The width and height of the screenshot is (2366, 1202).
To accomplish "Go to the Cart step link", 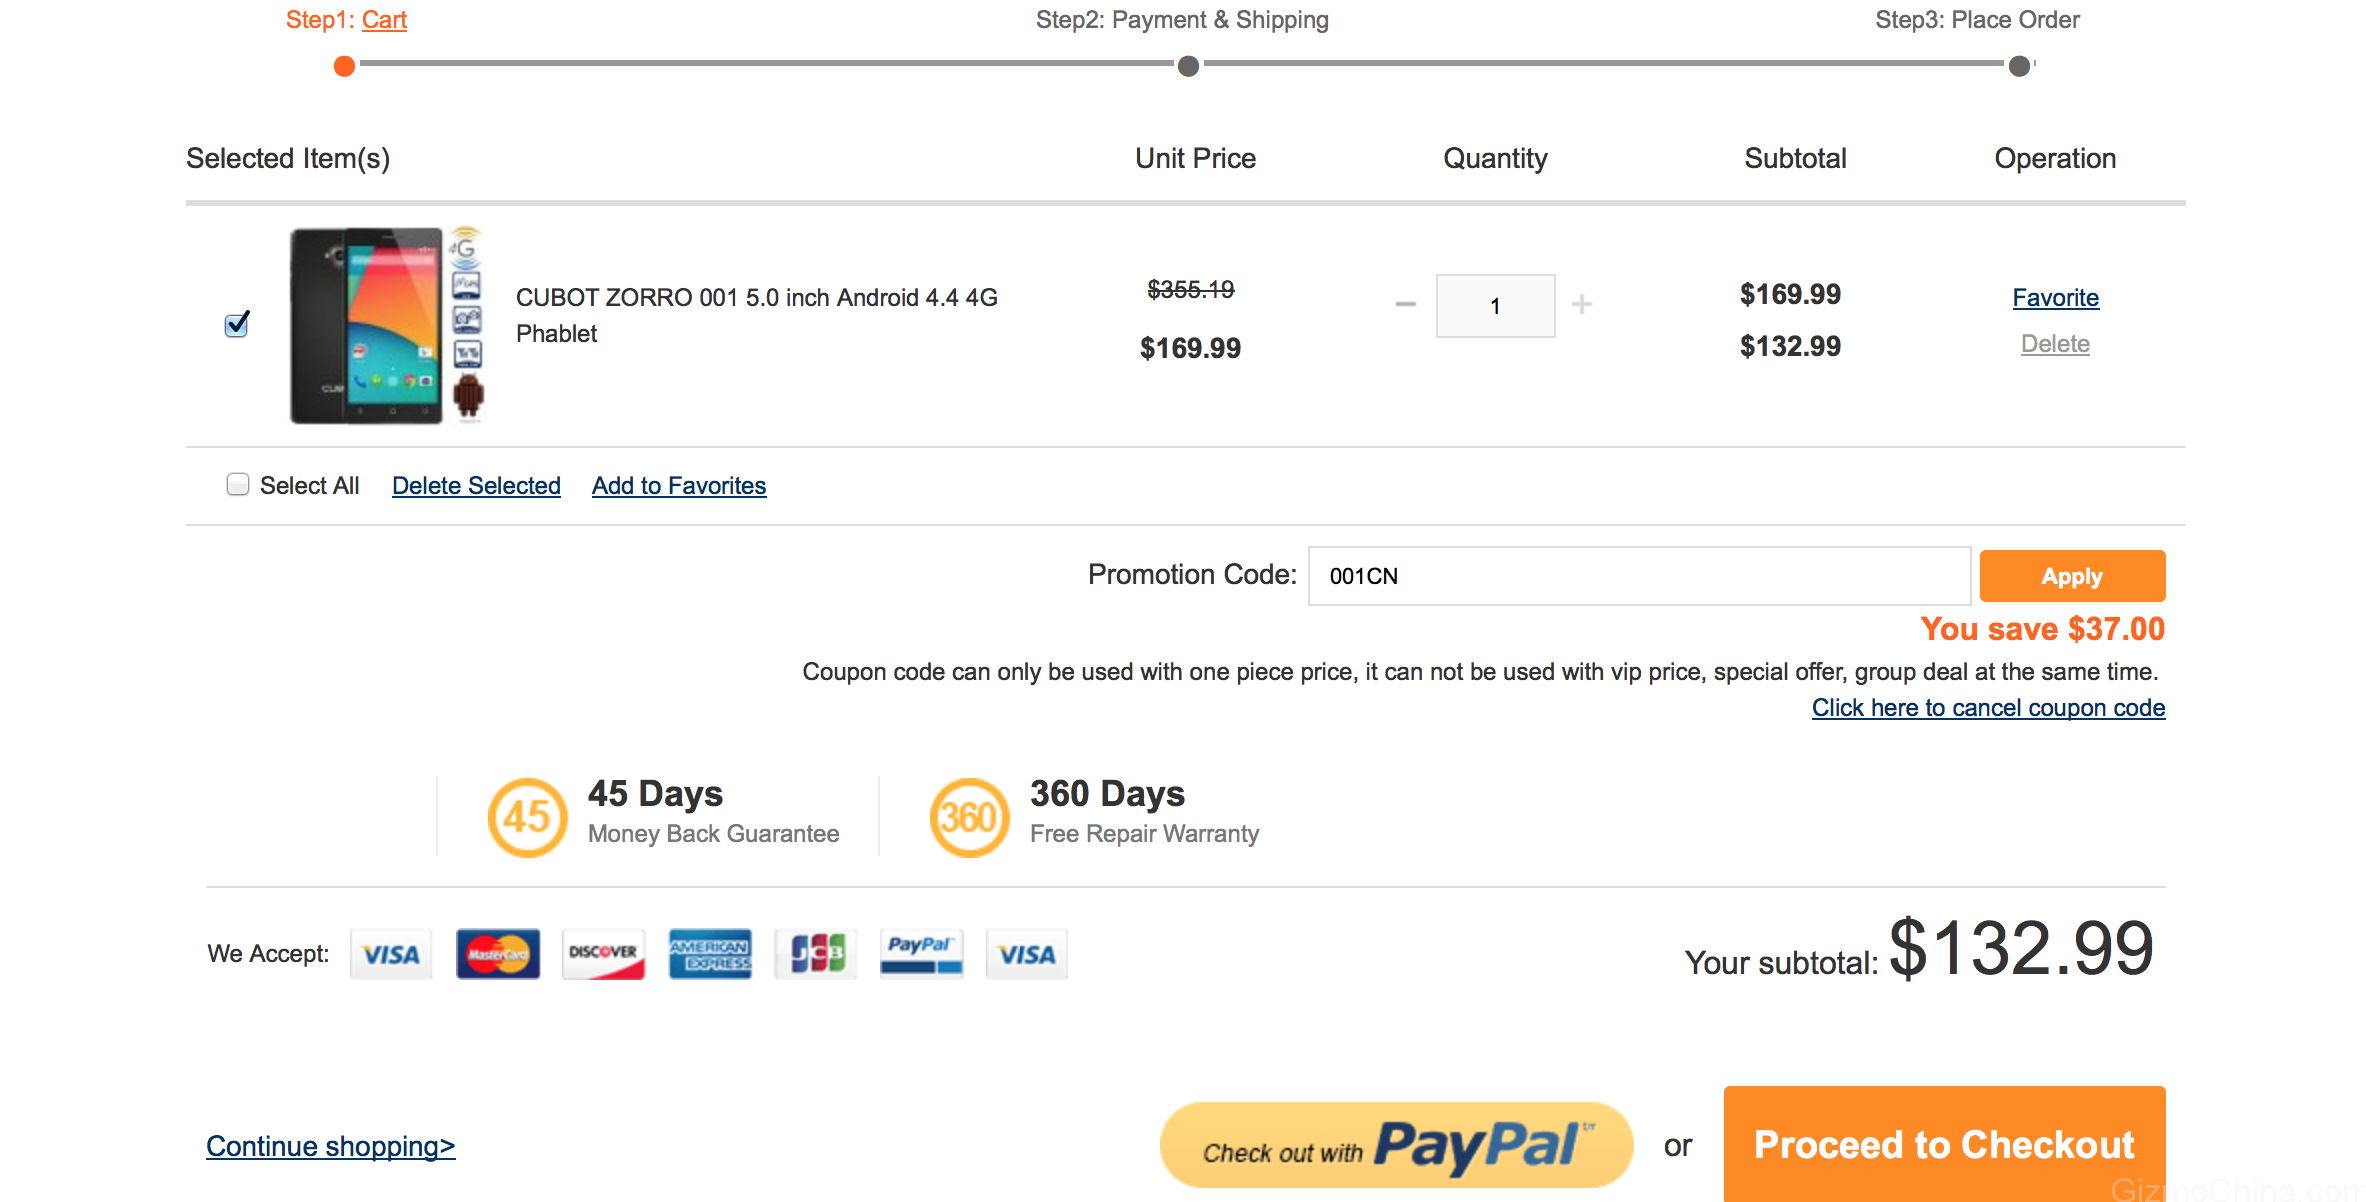I will tap(384, 20).
